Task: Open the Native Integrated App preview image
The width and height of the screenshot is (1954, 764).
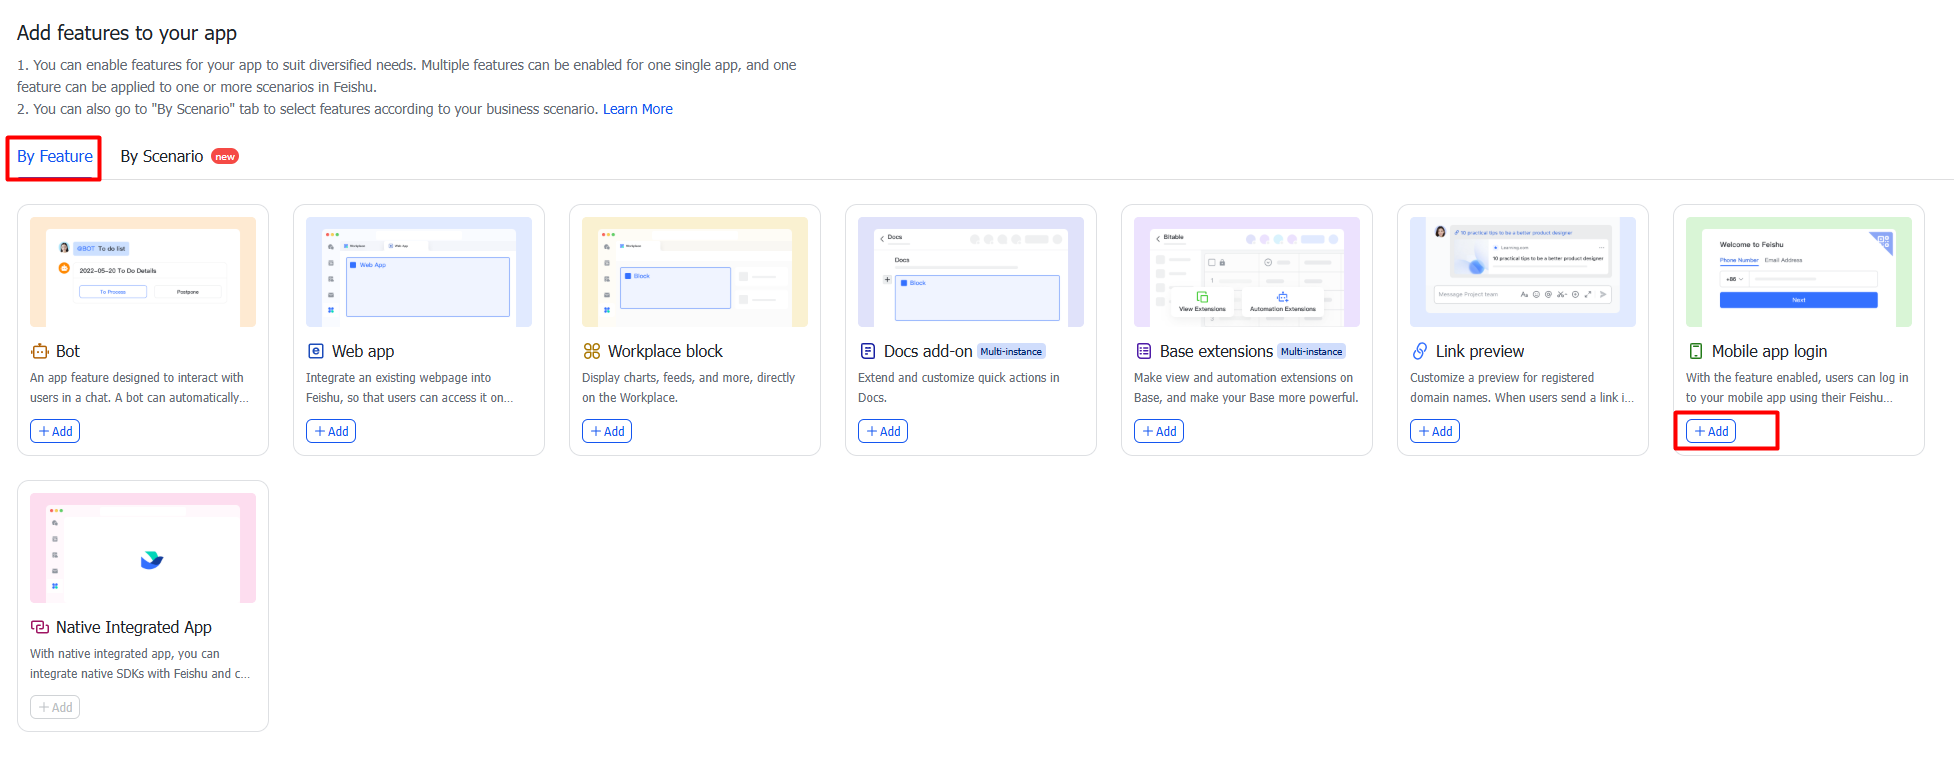Action: pyautogui.click(x=143, y=548)
